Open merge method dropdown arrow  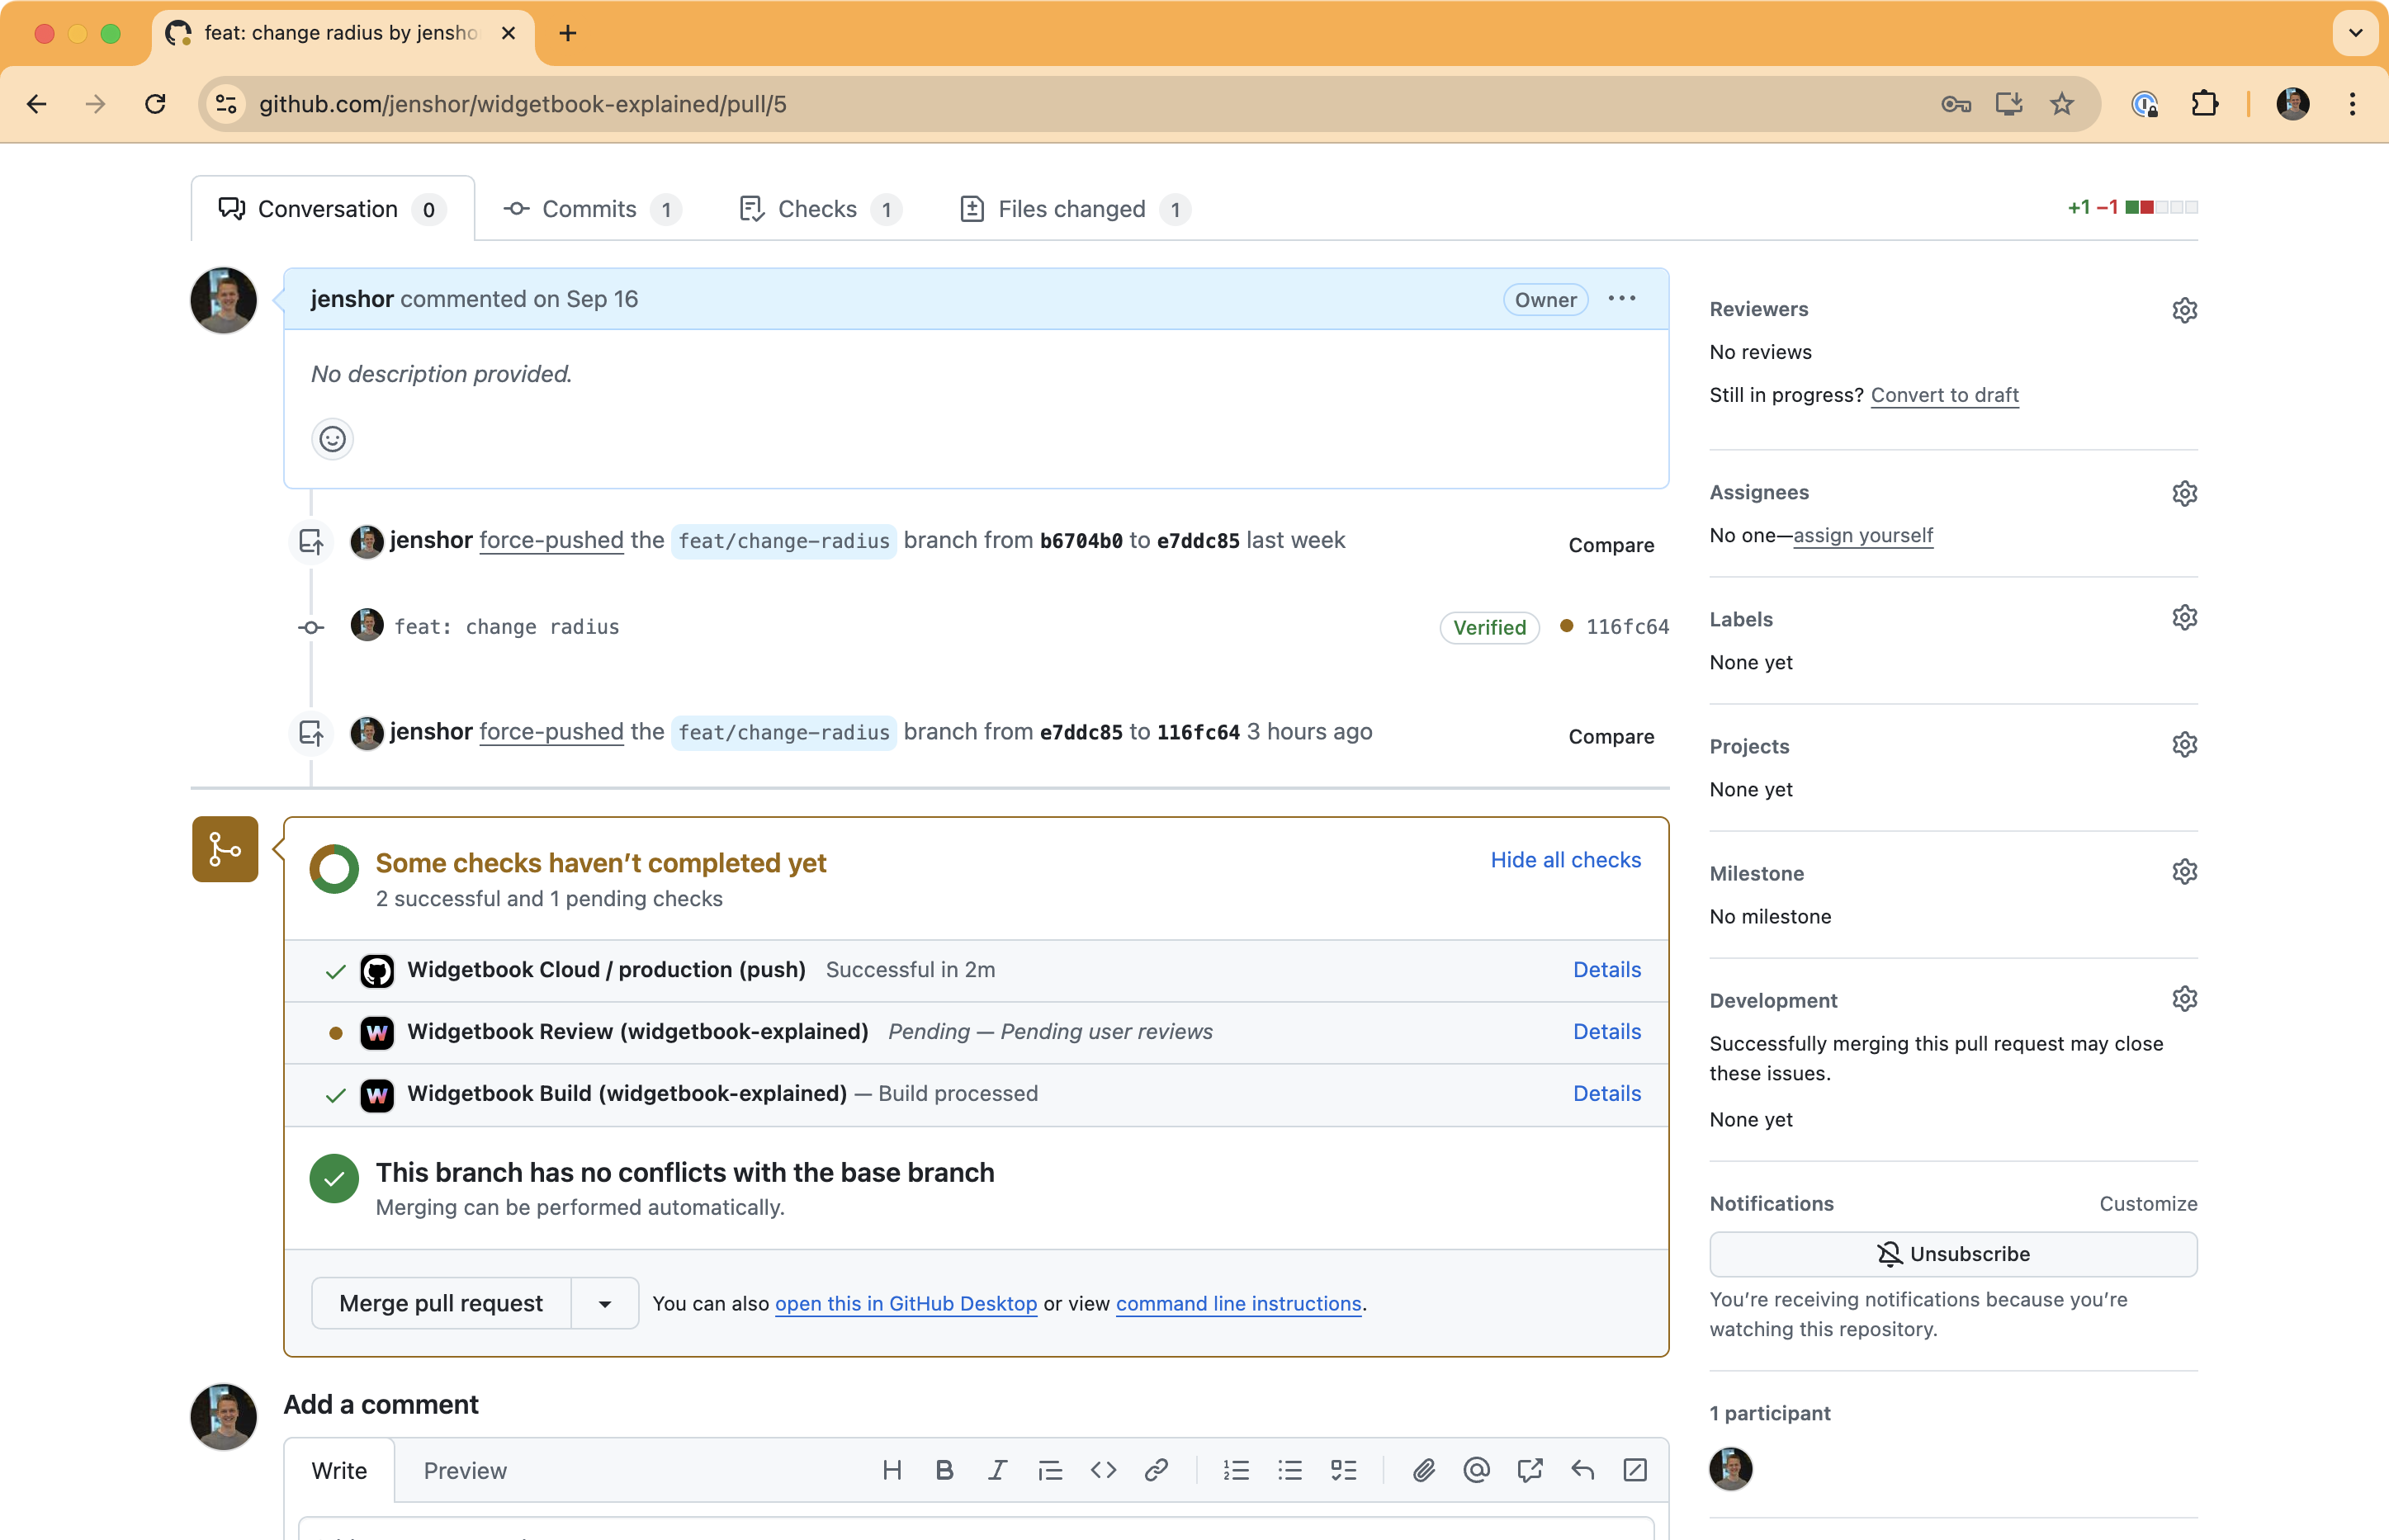pos(604,1304)
